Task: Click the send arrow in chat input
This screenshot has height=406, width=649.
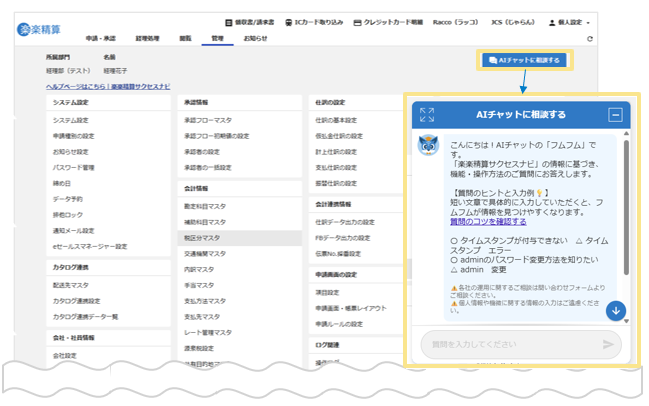Action: tap(608, 344)
